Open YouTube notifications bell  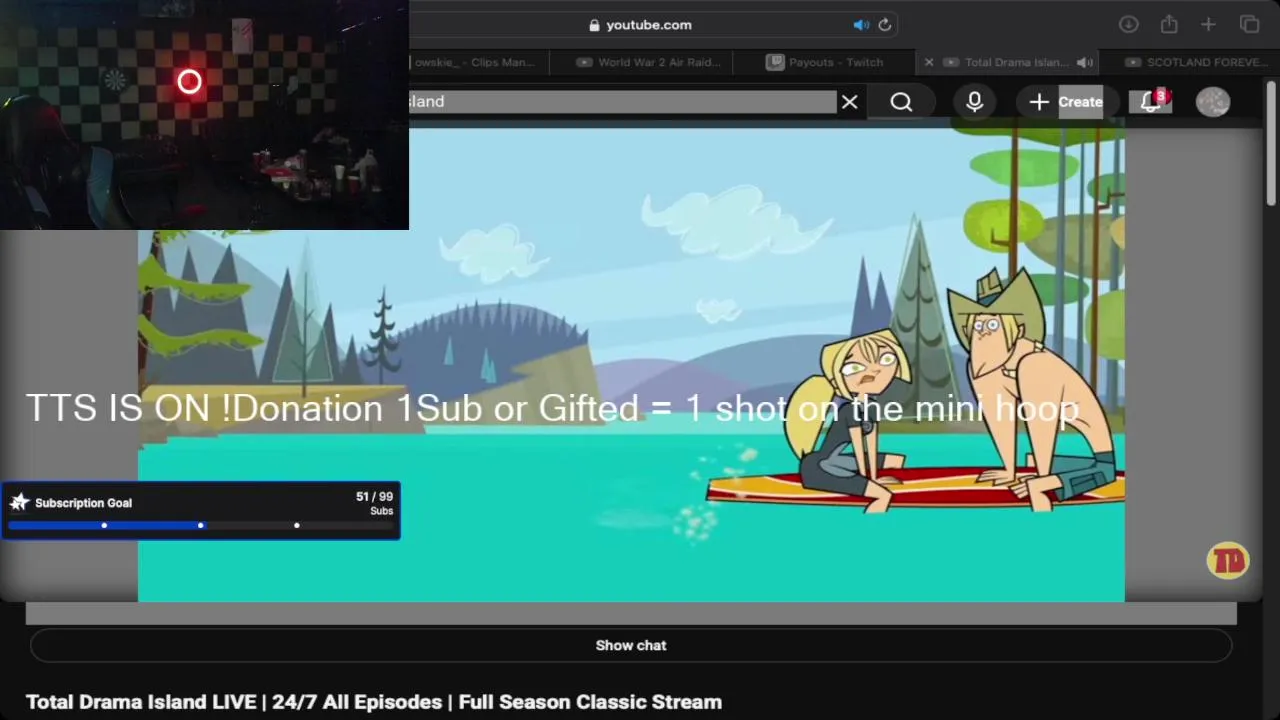(x=1151, y=102)
